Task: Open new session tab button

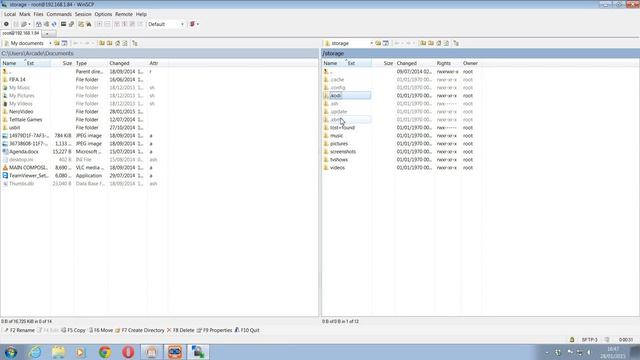Action: tap(47, 33)
